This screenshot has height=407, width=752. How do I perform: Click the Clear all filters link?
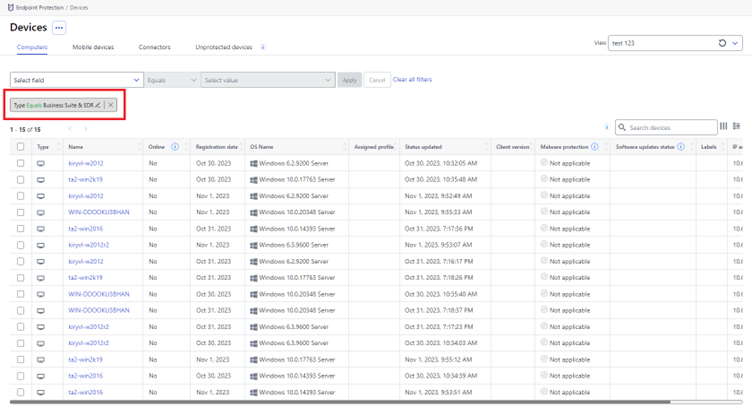coord(412,80)
